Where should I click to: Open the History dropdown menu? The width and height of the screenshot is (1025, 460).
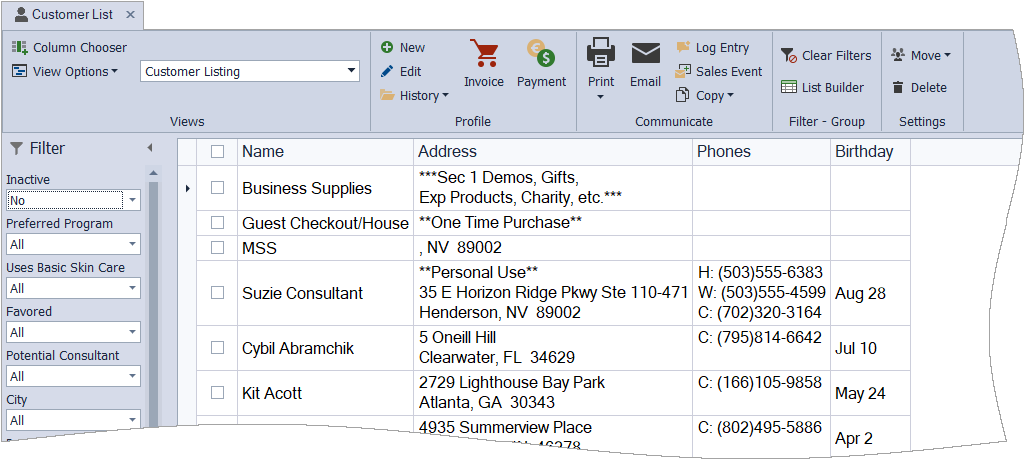(414, 95)
